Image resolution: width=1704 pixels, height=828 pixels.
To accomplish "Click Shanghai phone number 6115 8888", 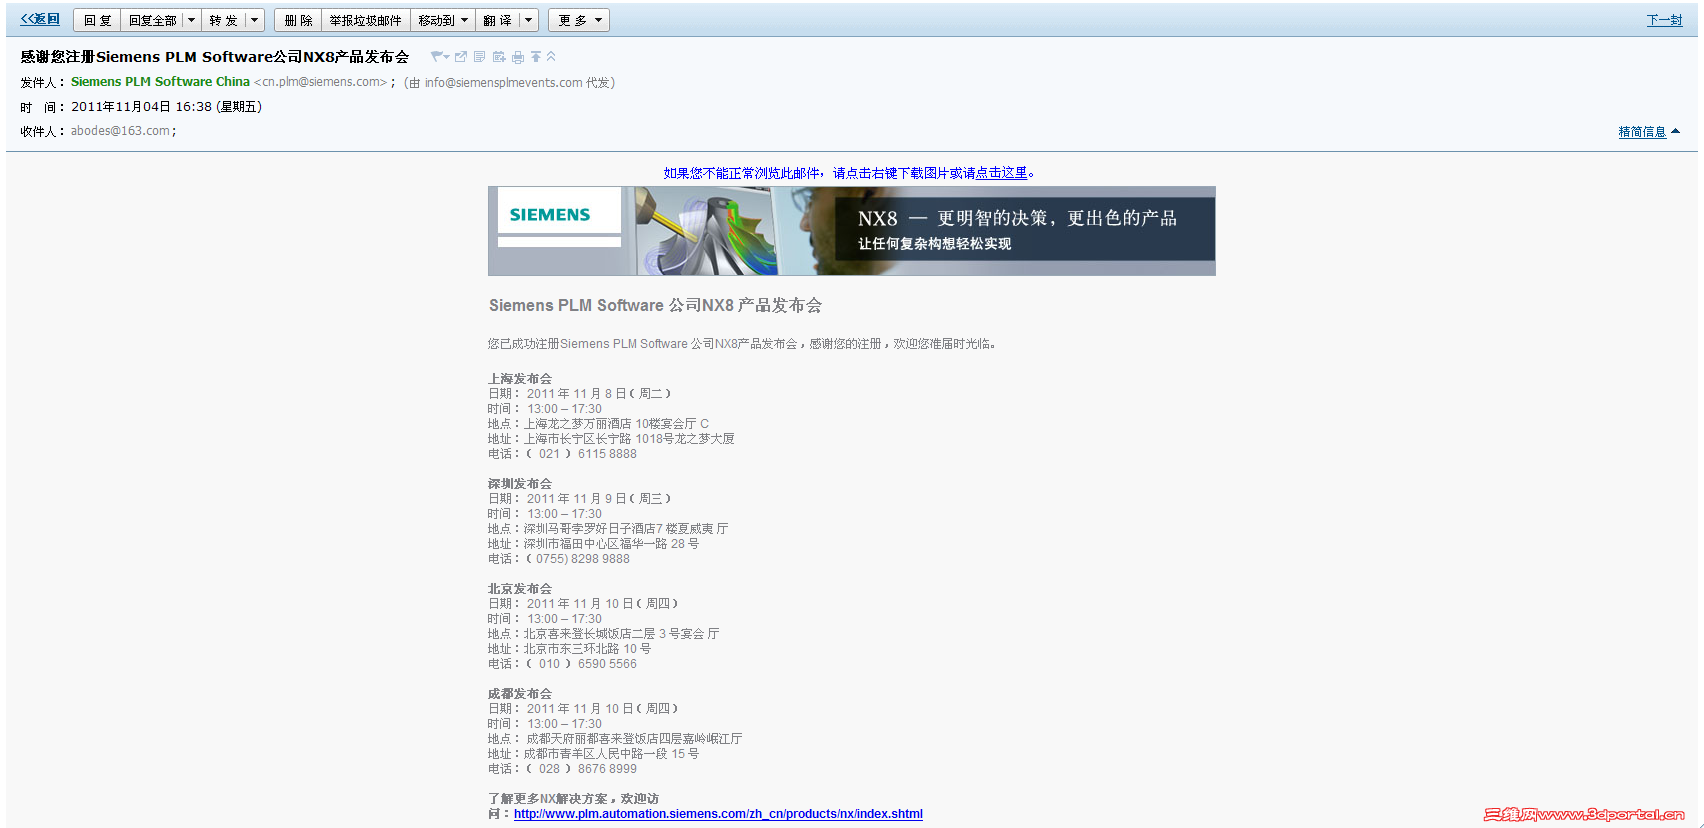I will tap(607, 454).
